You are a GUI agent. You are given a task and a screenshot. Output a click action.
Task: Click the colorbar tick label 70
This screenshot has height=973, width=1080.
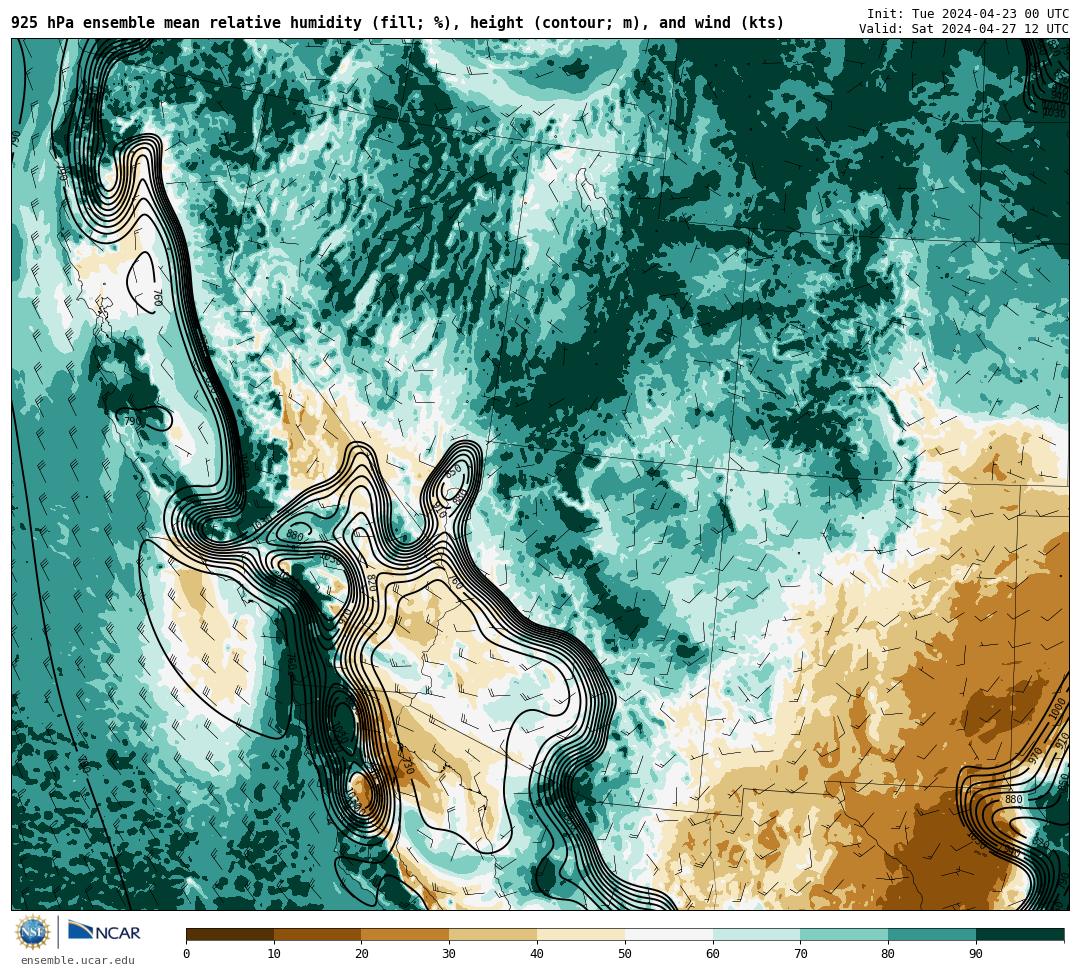pyautogui.click(x=800, y=954)
